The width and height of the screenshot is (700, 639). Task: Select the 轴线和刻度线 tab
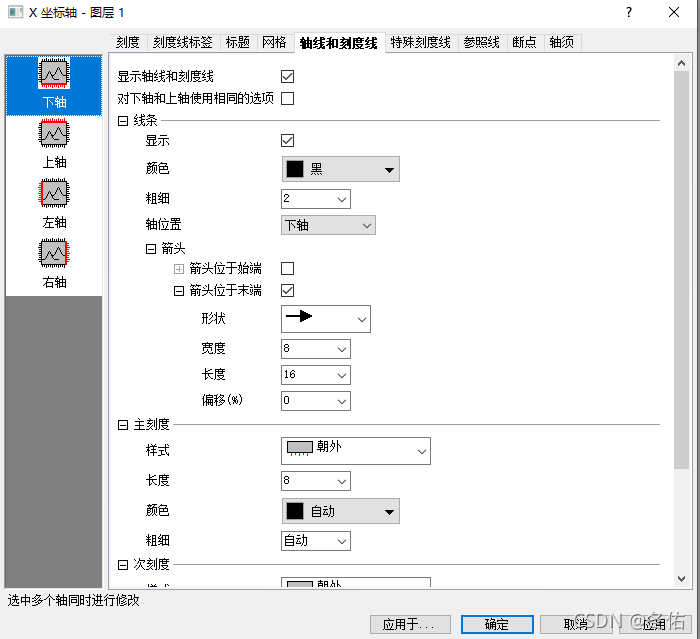339,43
